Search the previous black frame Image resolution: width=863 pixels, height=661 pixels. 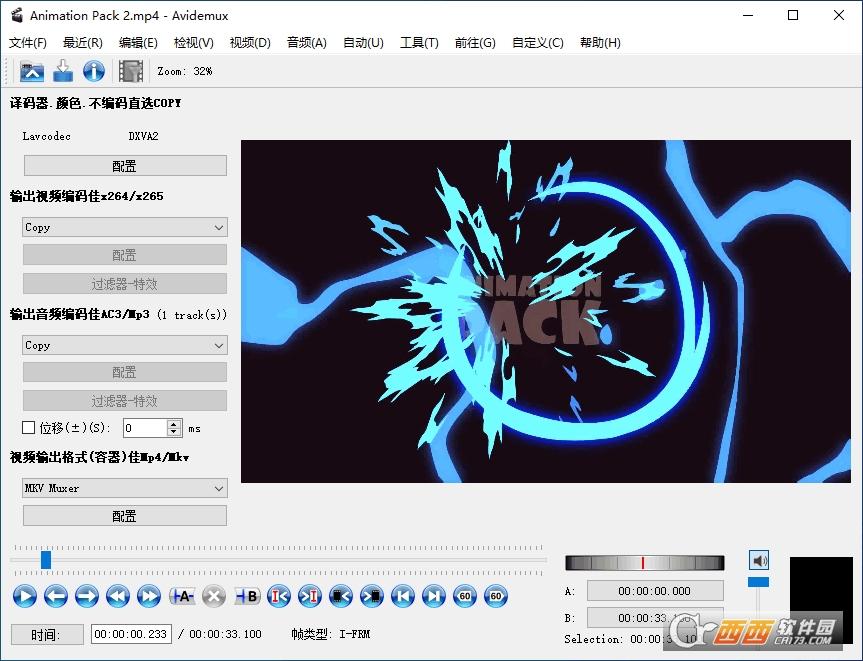pyautogui.click(x=341, y=596)
